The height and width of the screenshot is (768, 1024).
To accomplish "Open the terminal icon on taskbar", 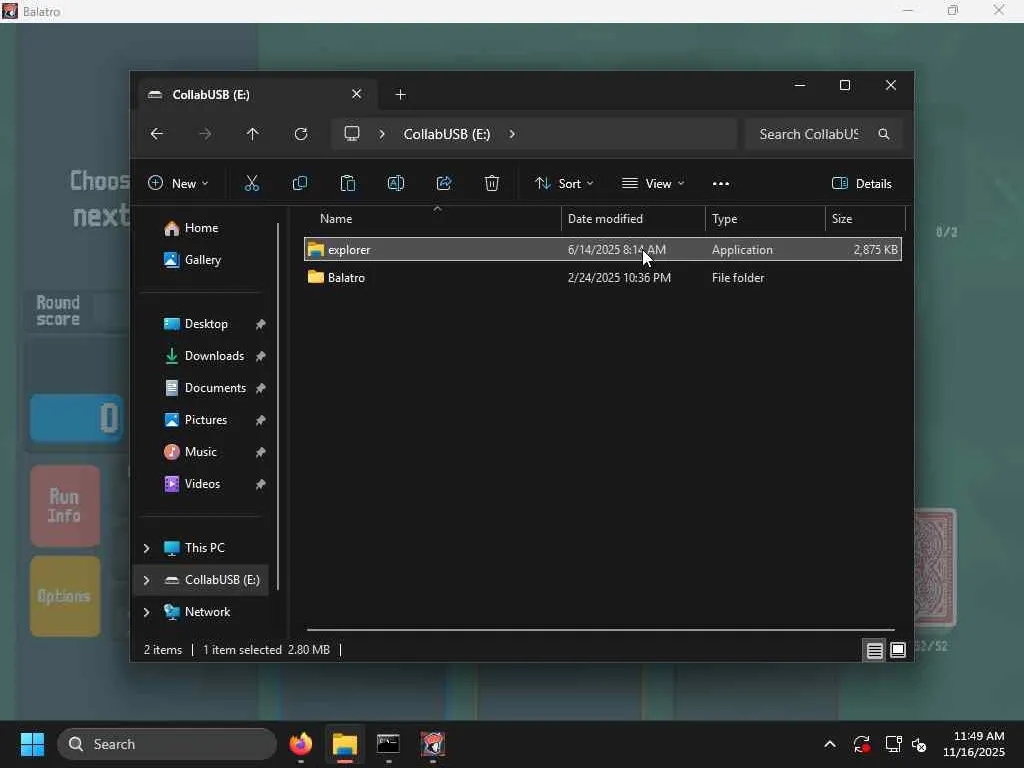I will [x=389, y=744].
